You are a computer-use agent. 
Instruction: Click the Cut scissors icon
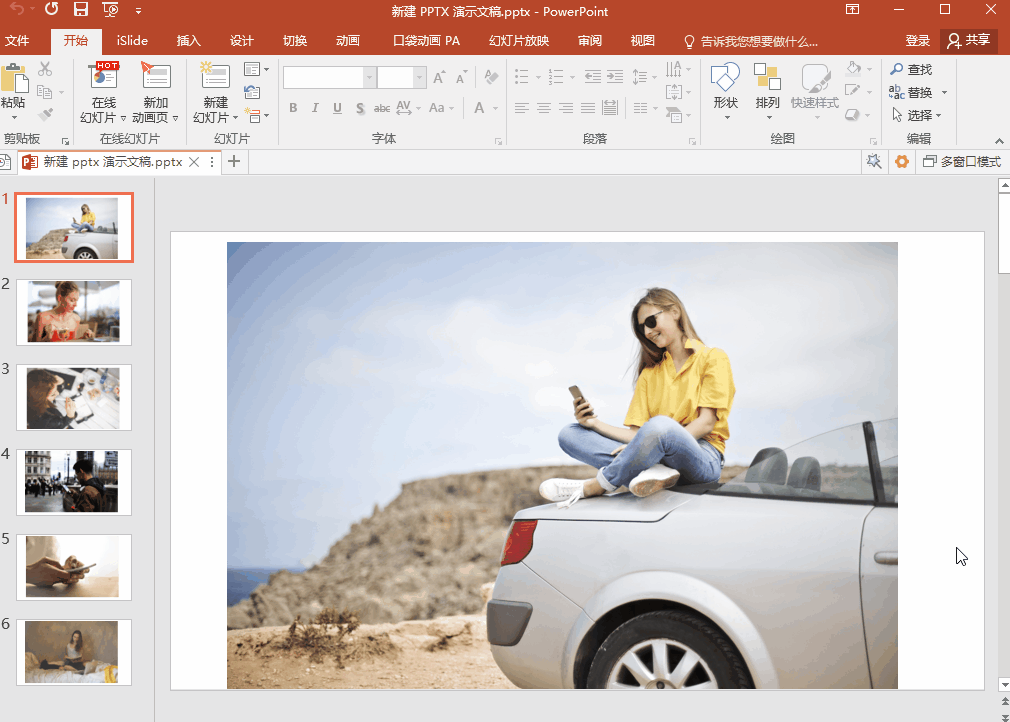(x=45, y=69)
